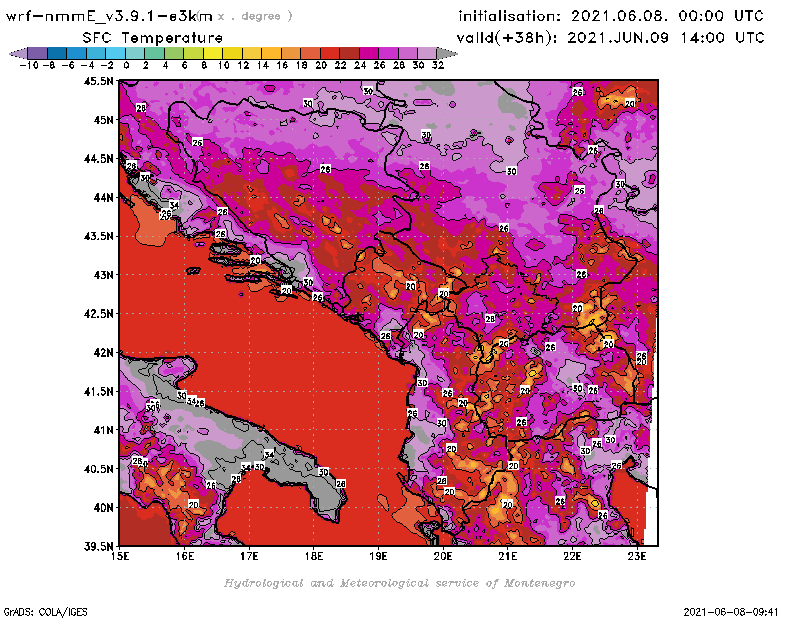This screenshot has height=618, width=800.
Task: Click the dark blue legend swatch between -8 and -6
Action: coord(57,53)
